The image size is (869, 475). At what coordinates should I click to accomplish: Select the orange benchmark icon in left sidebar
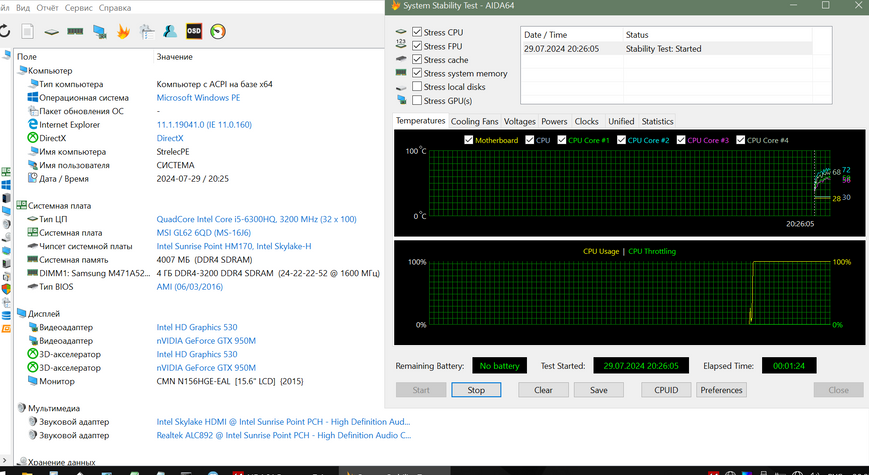[6, 329]
